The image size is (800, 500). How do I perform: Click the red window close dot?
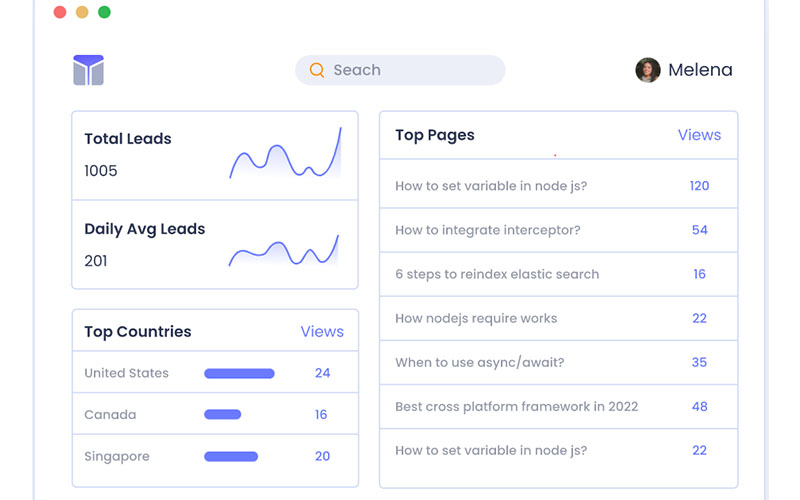pos(60,12)
